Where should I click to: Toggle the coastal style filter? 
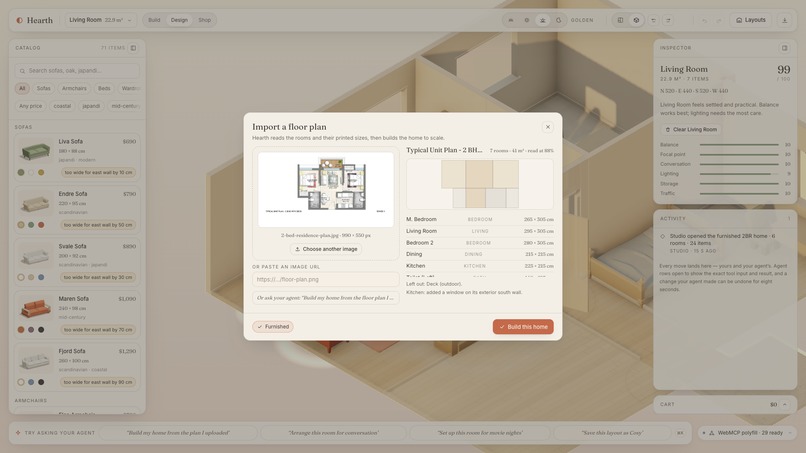[62, 106]
